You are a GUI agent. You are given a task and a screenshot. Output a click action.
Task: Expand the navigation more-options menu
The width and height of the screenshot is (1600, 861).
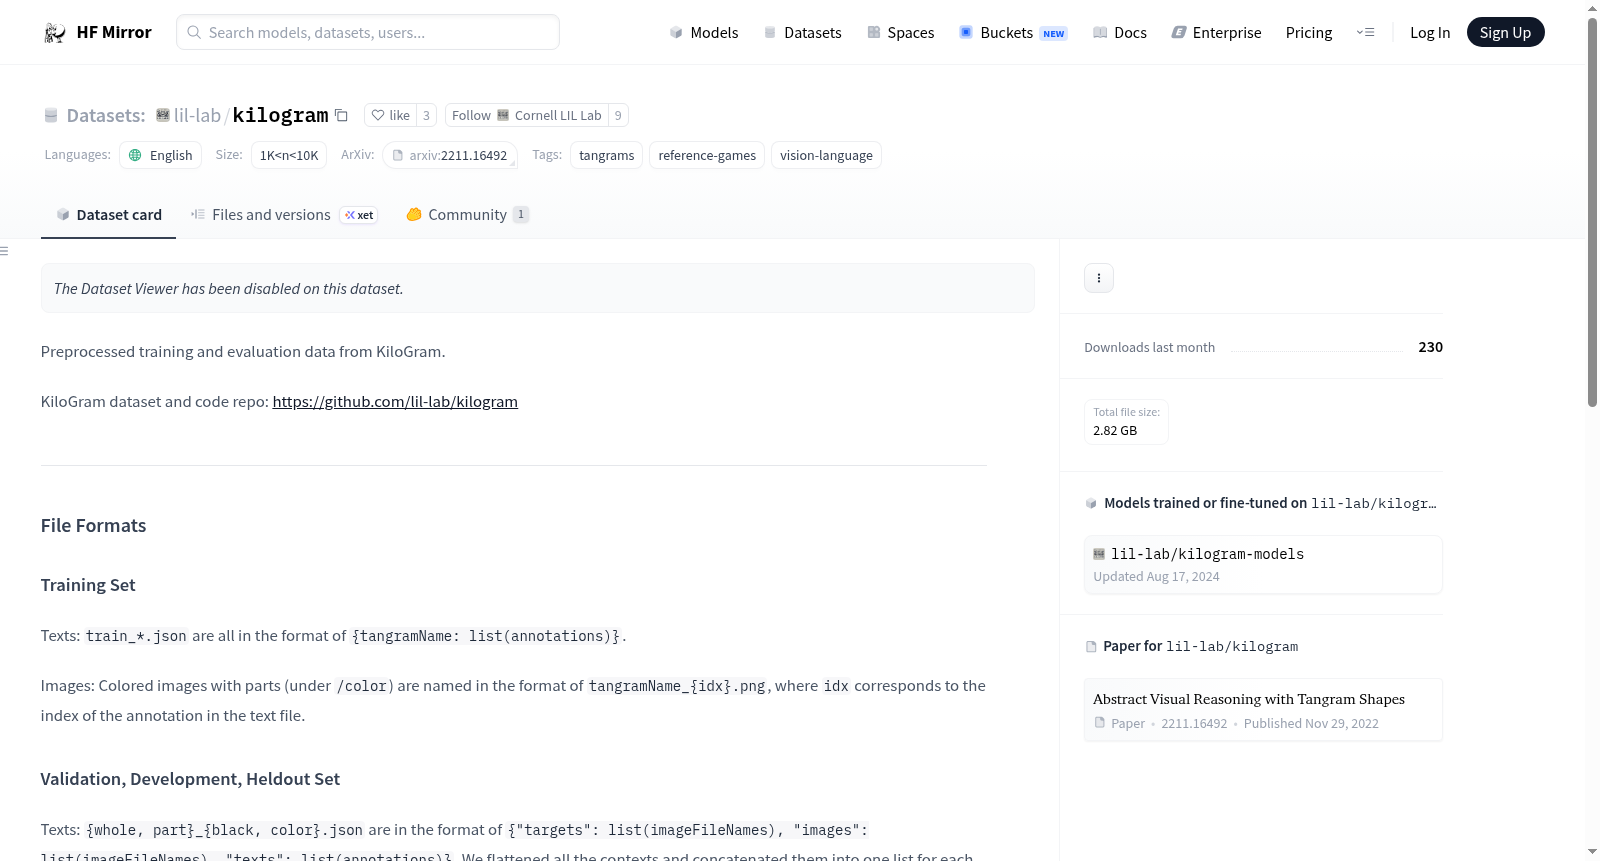tap(1365, 32)
